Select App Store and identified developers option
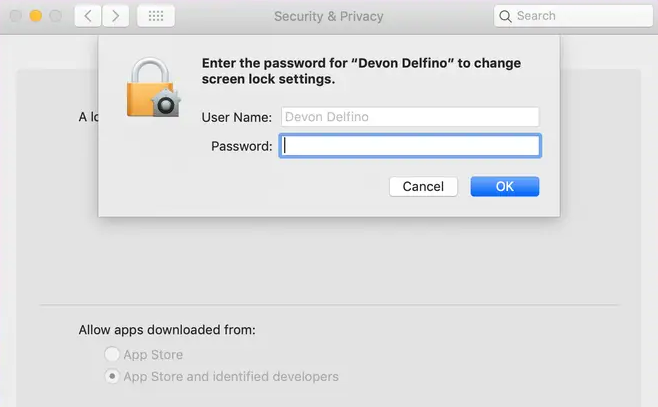This screenshot has width=658, height=407. (x=112, y=376)
